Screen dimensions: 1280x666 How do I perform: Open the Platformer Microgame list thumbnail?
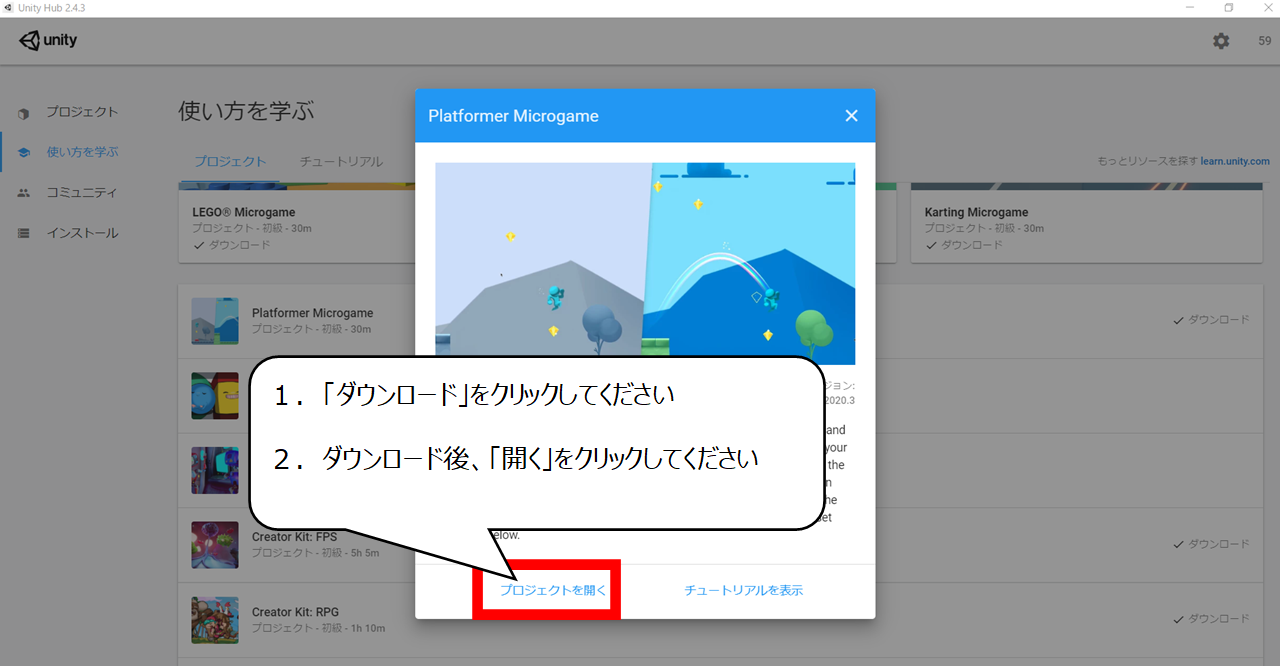[215, 321]
